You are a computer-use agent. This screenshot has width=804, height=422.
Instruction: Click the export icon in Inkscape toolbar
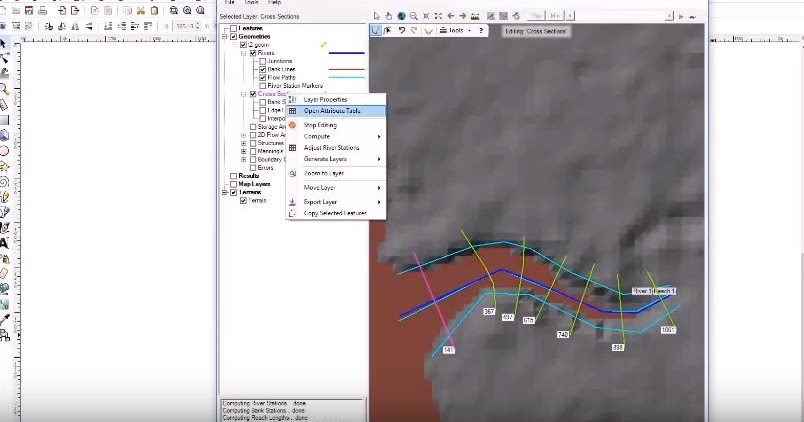(75, 10)
